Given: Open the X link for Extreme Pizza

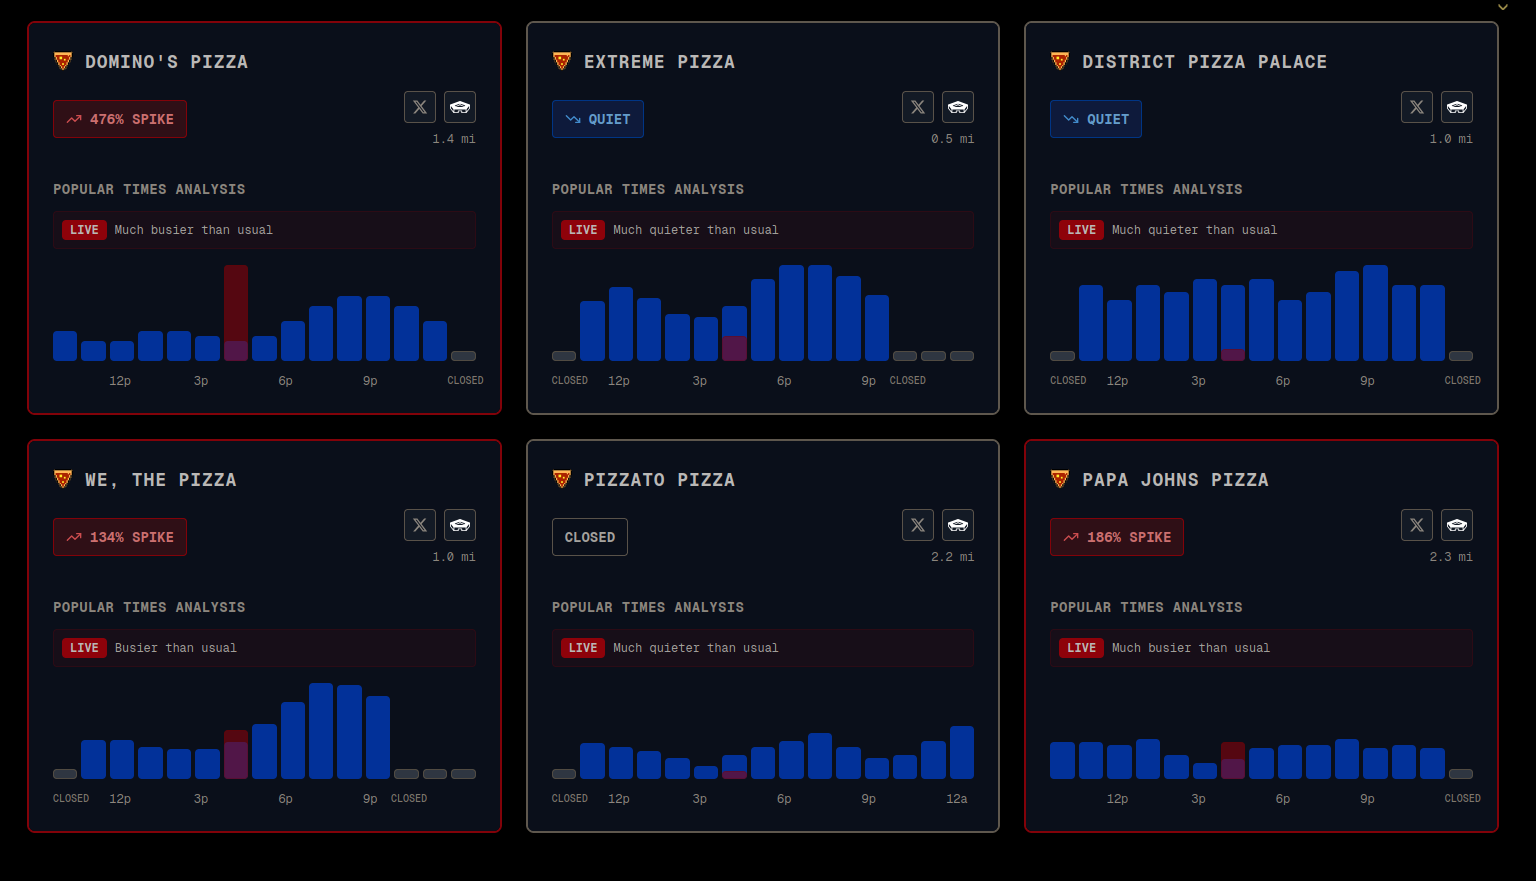Looking at the screenshot, I should click(x=918, y=107).
